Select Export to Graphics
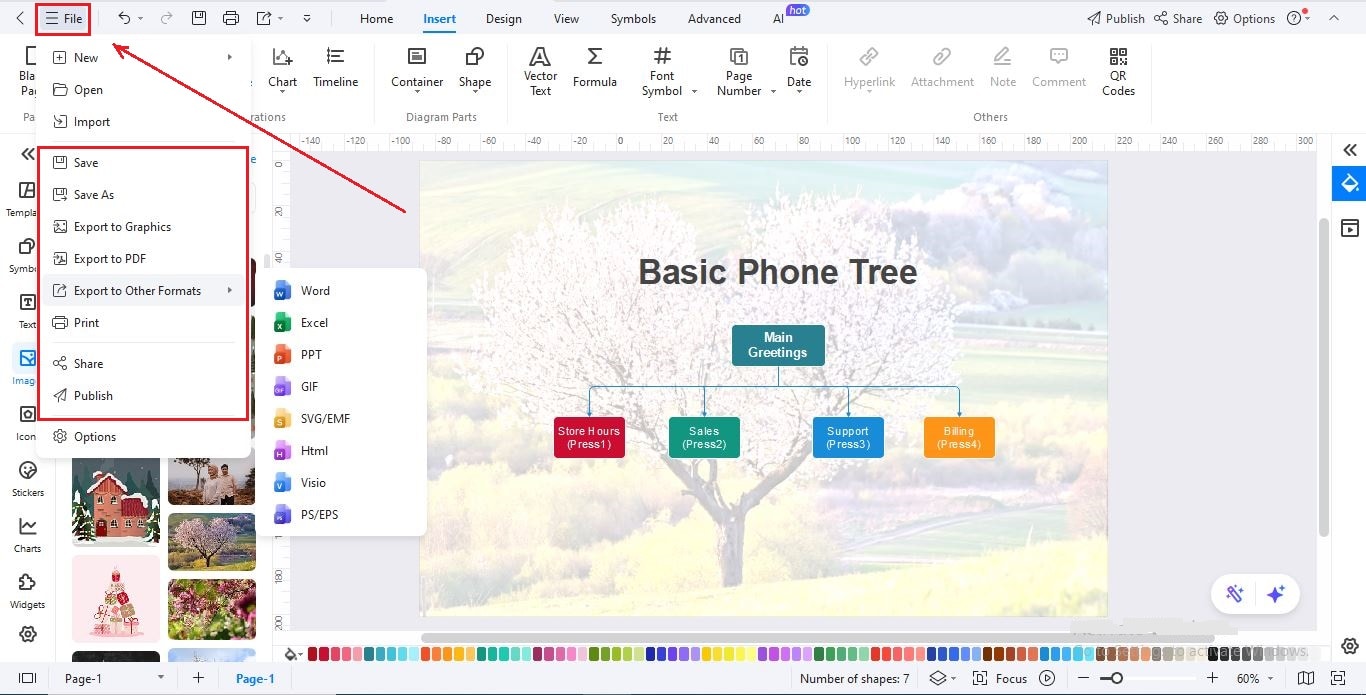This screenshot has width=1366, height=695. (143, 226)
